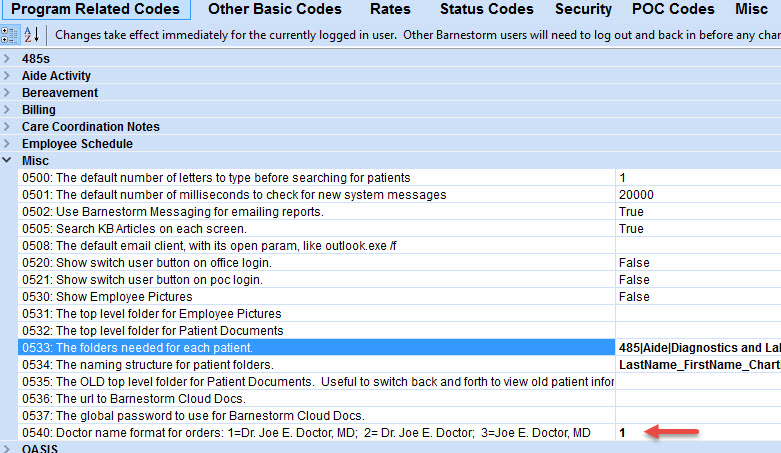Select setting 0531 Employee Pictures folder
The image size is (781, 453).
(316, 313)
